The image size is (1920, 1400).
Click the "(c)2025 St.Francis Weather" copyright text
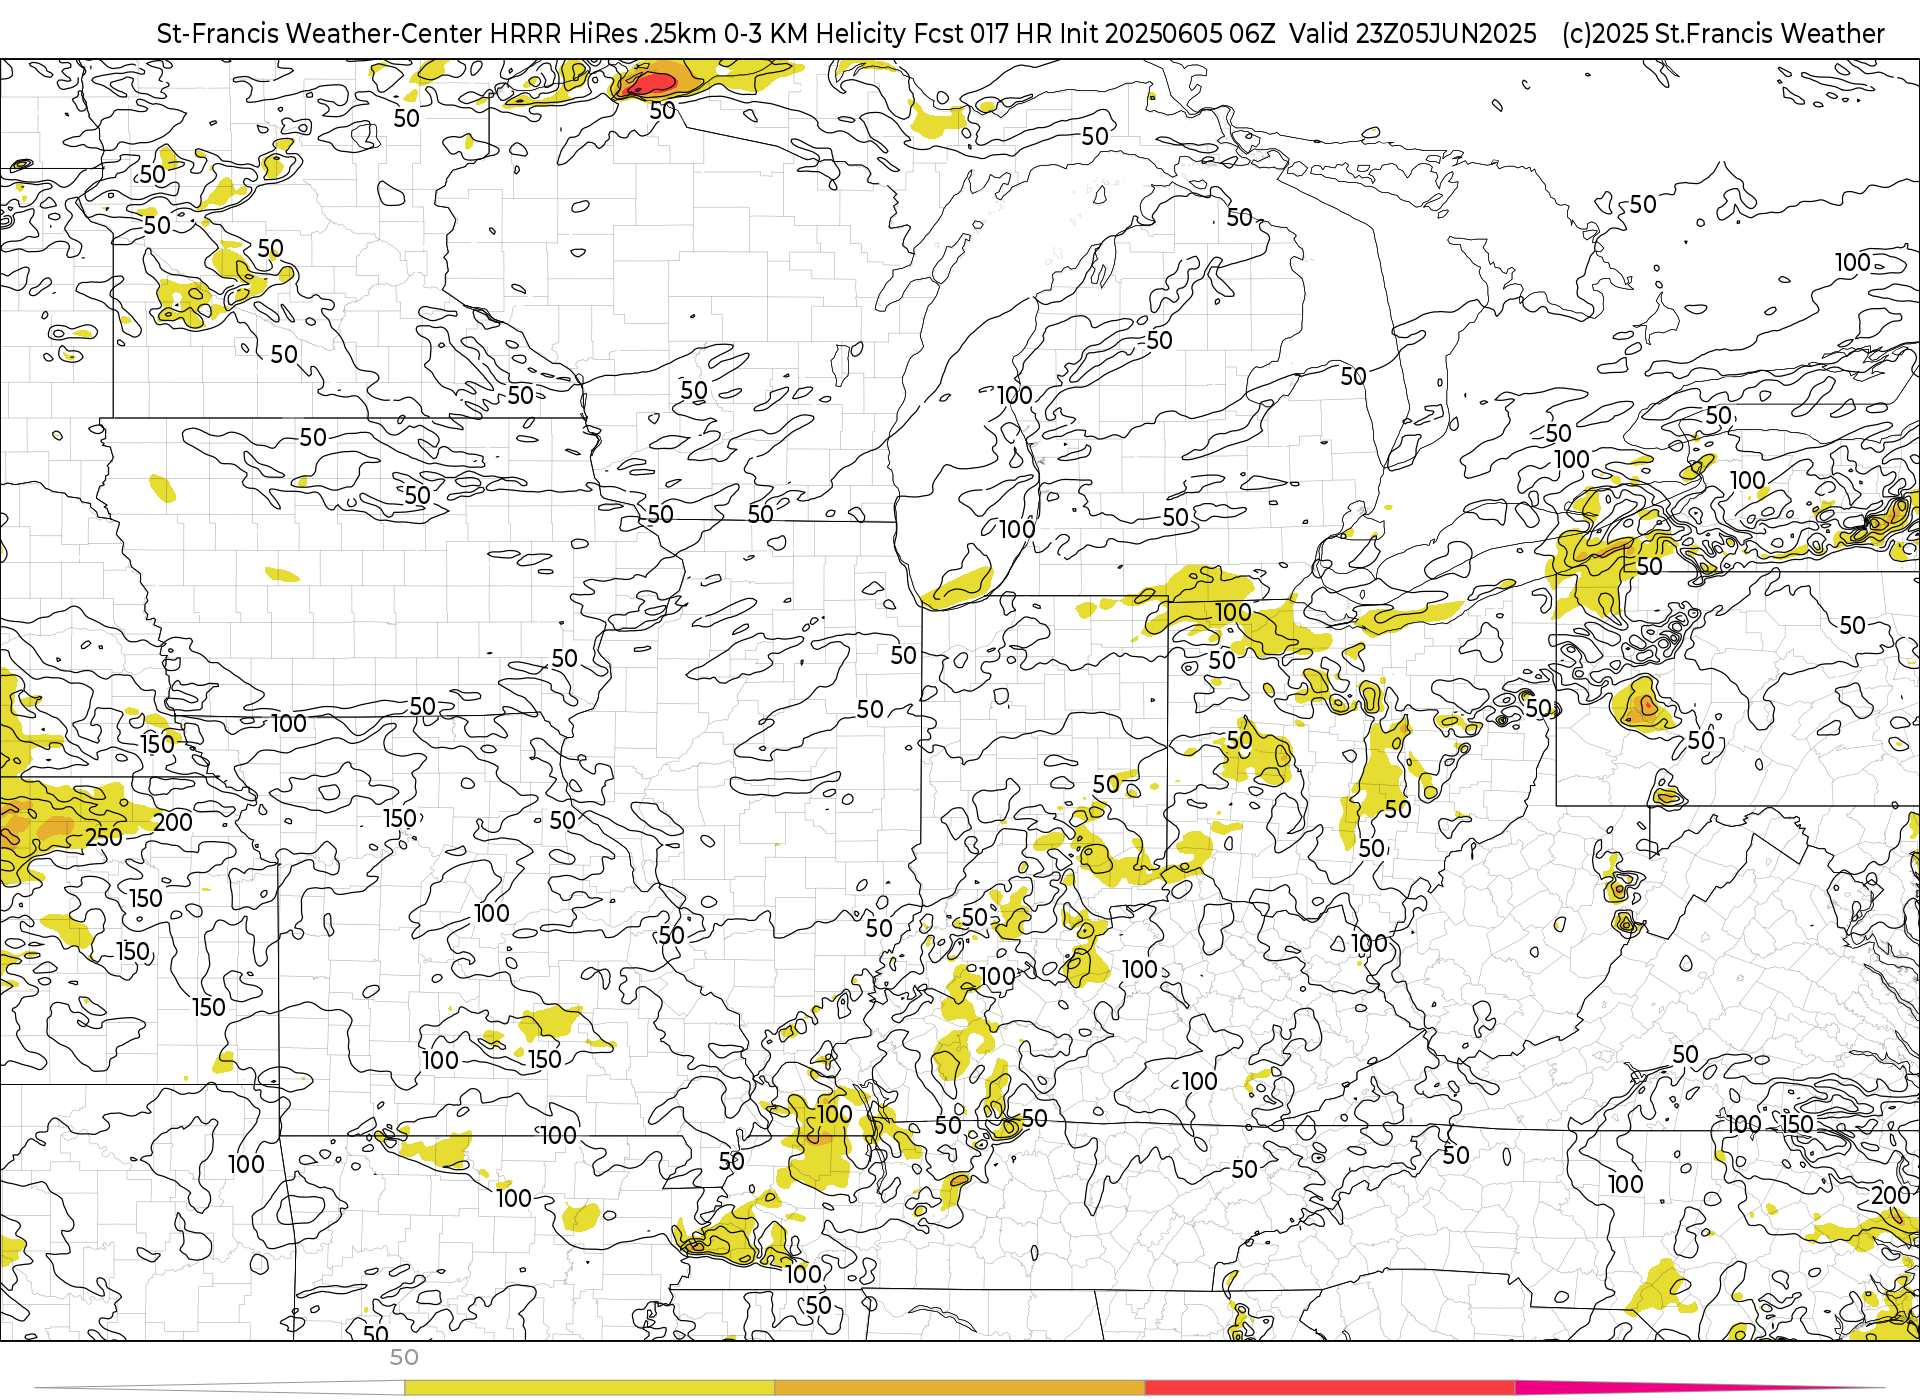1723,34
